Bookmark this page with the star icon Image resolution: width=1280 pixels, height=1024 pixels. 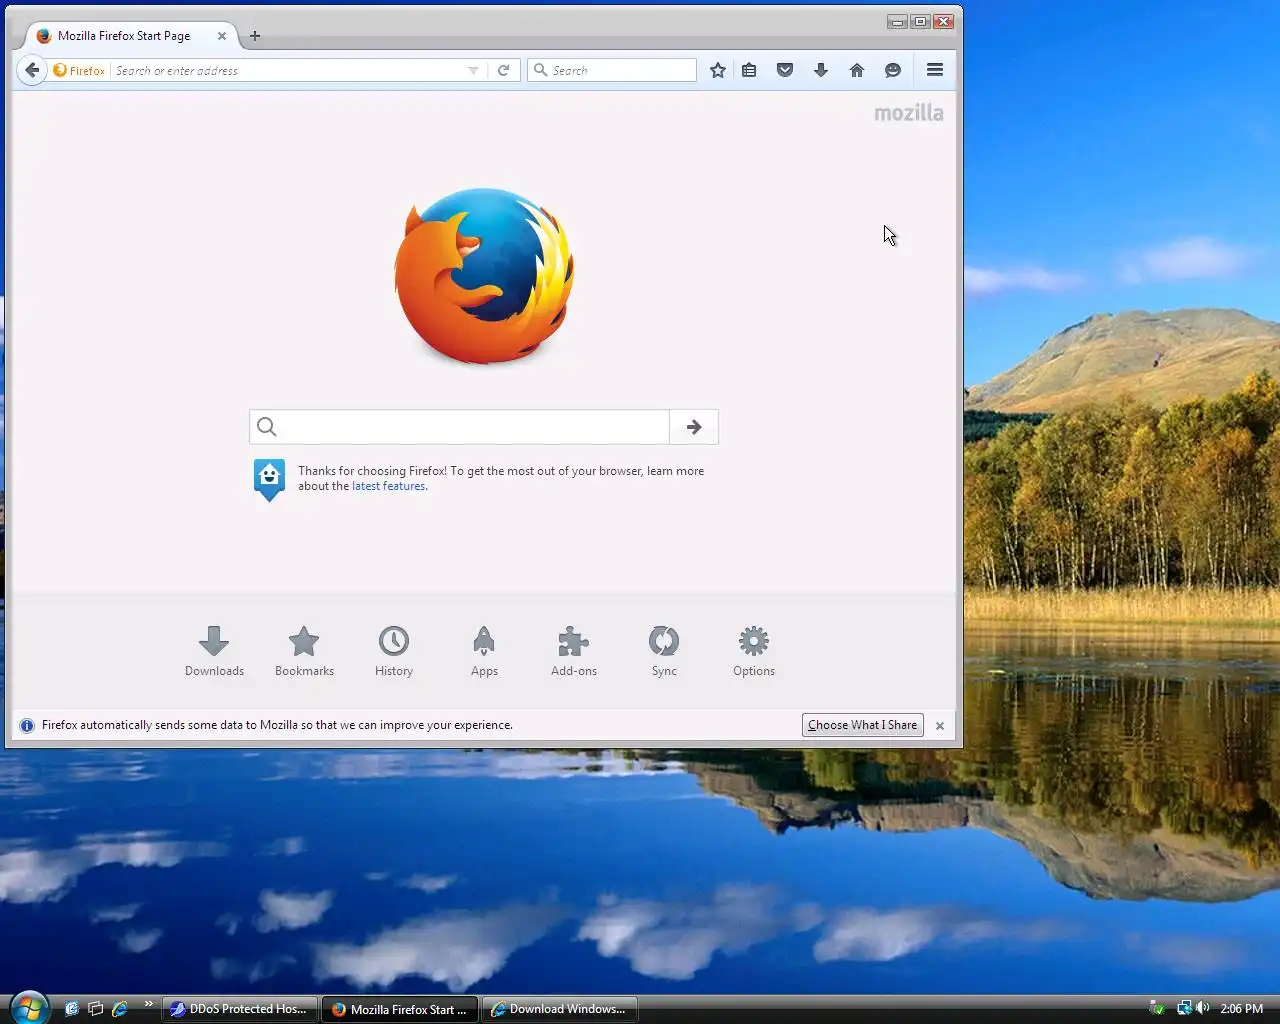[x=717, y=70]
